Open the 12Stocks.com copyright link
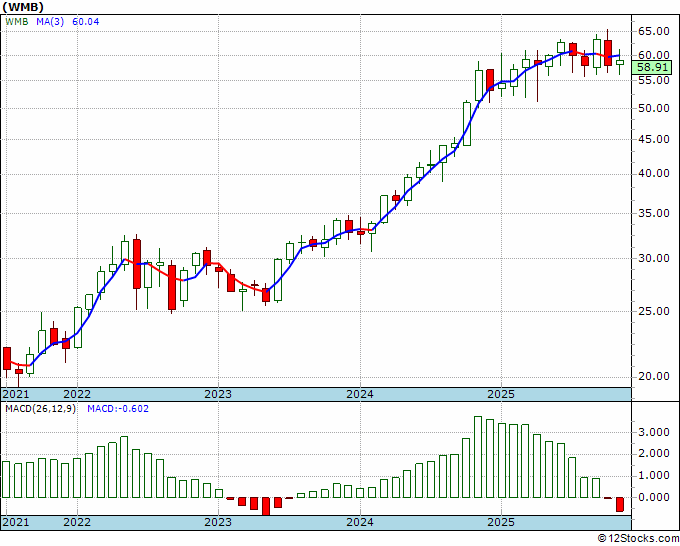 point(638,539)
